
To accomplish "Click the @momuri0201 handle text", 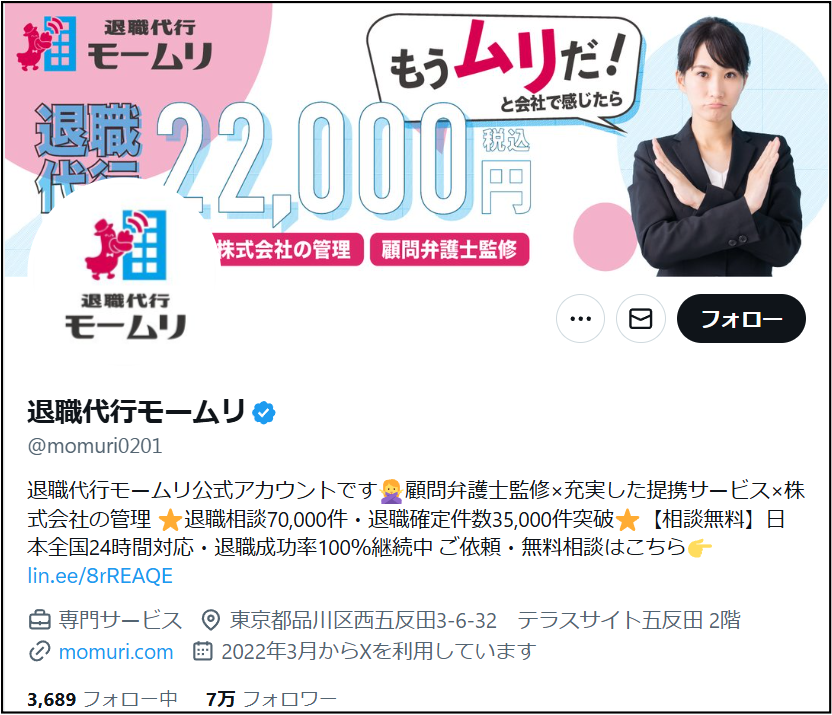I will point(95,446).
